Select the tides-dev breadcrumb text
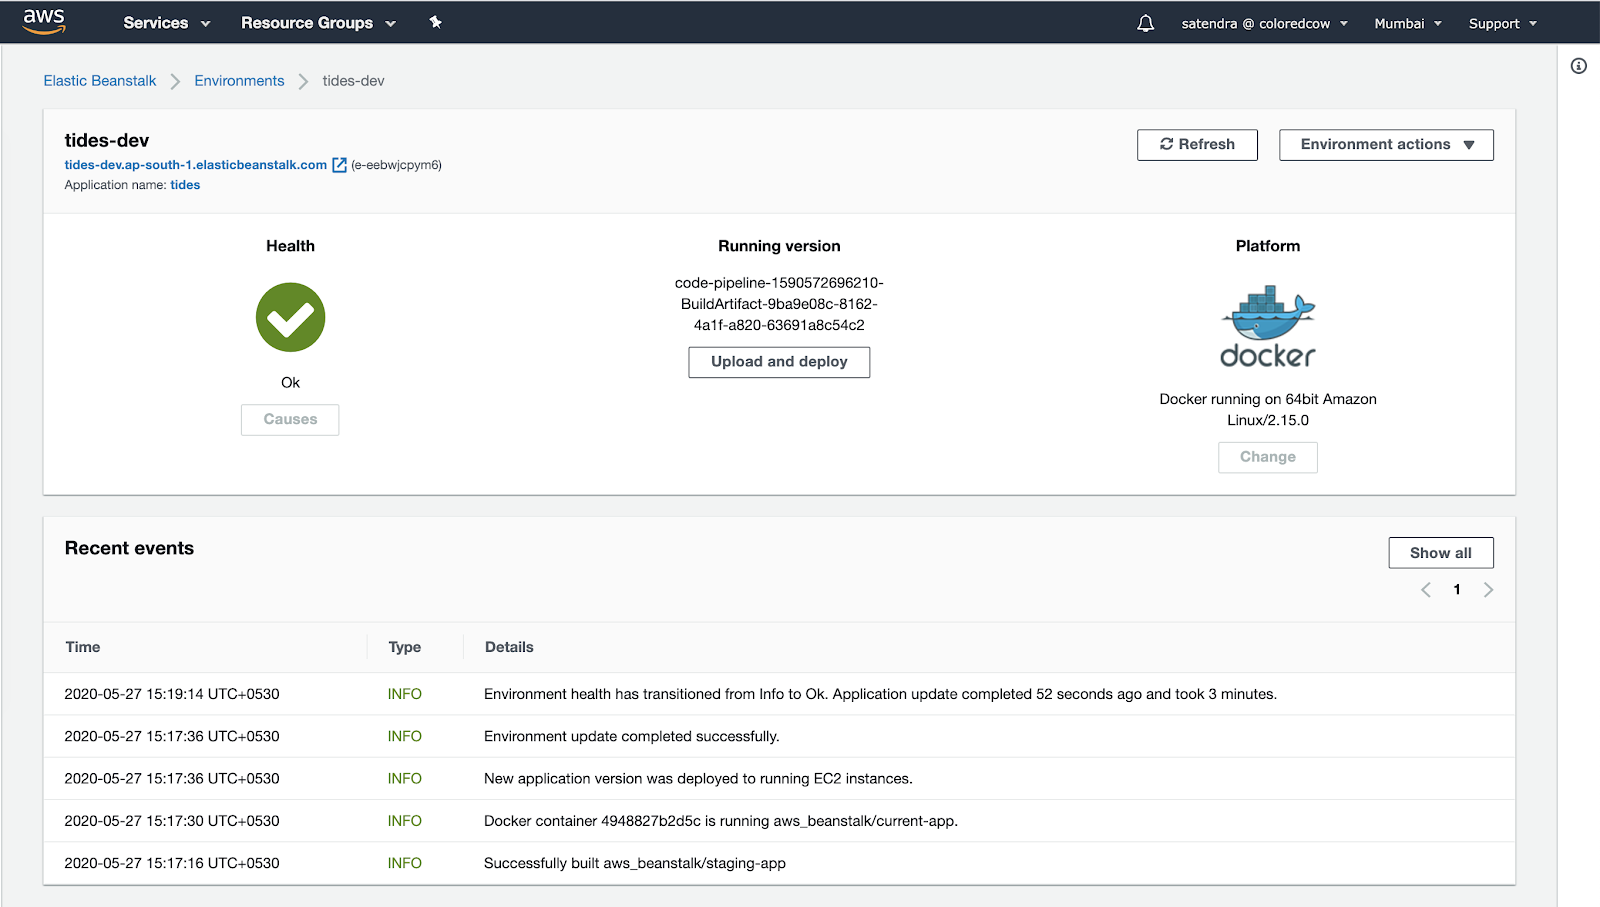 tap(353, 81)
